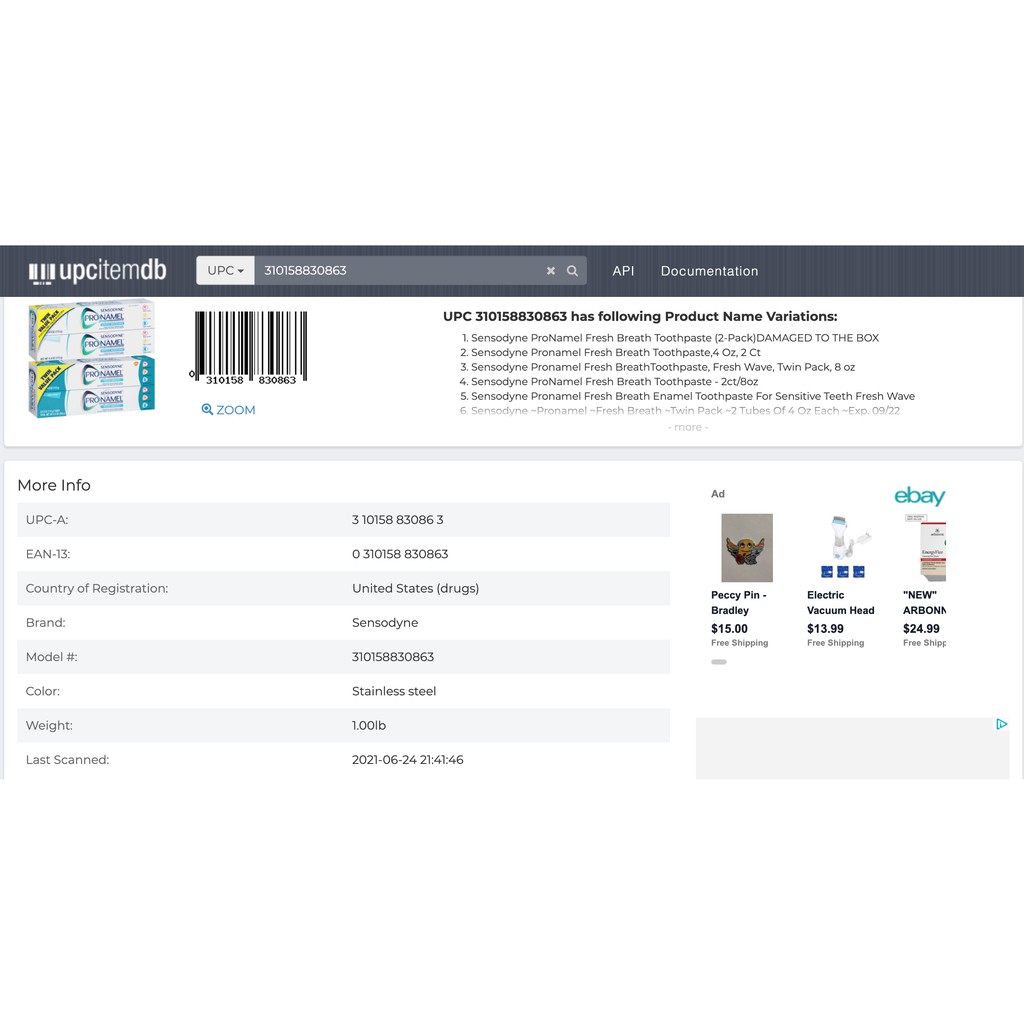Click into the UPC search input field
Image resolution: width=1024 pixels, height=1024 pixels.
coord(400,271)
